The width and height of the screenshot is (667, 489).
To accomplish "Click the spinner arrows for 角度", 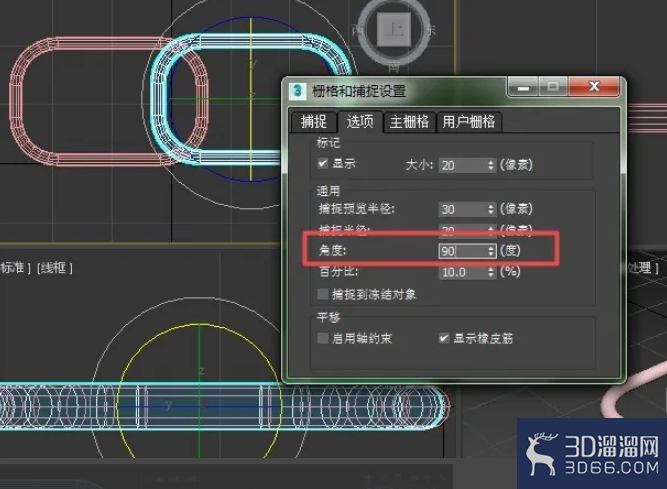I will coord(491,251).
